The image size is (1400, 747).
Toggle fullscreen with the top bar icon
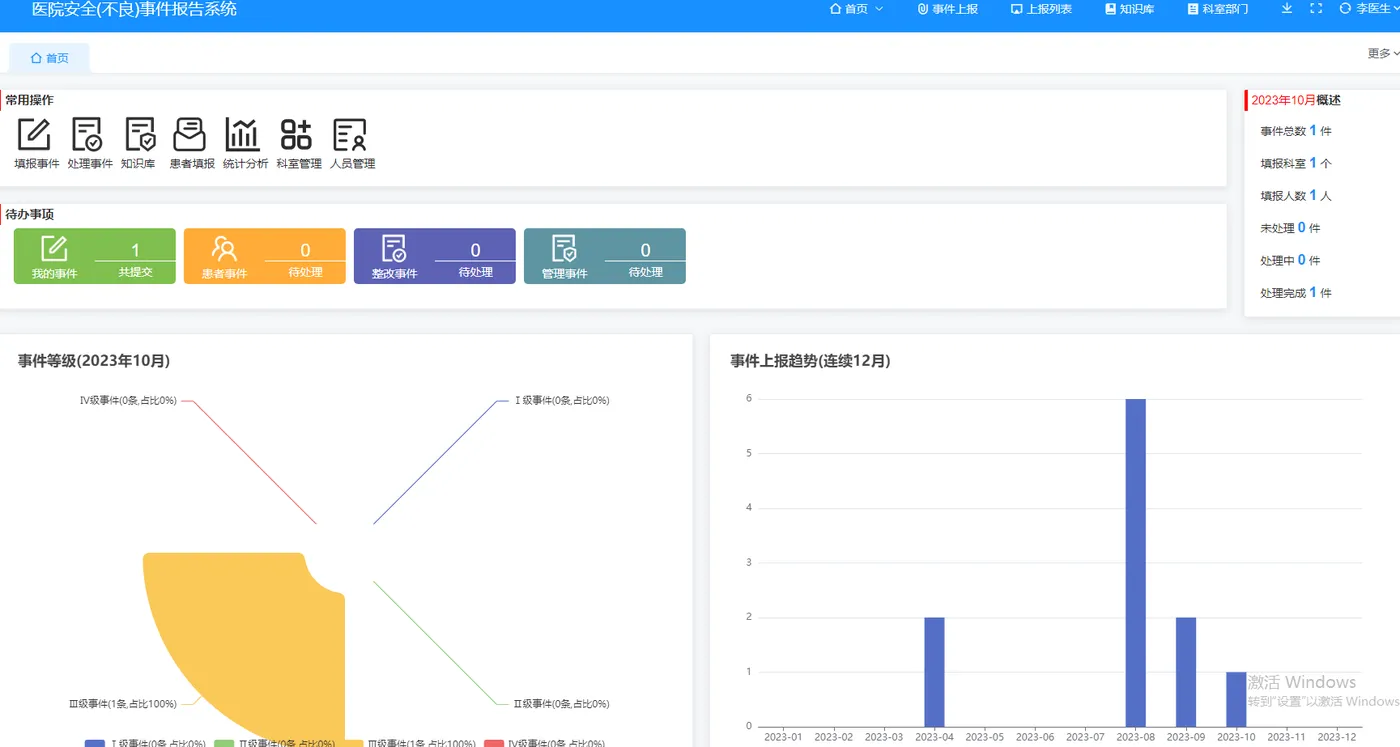(1316, 9)
